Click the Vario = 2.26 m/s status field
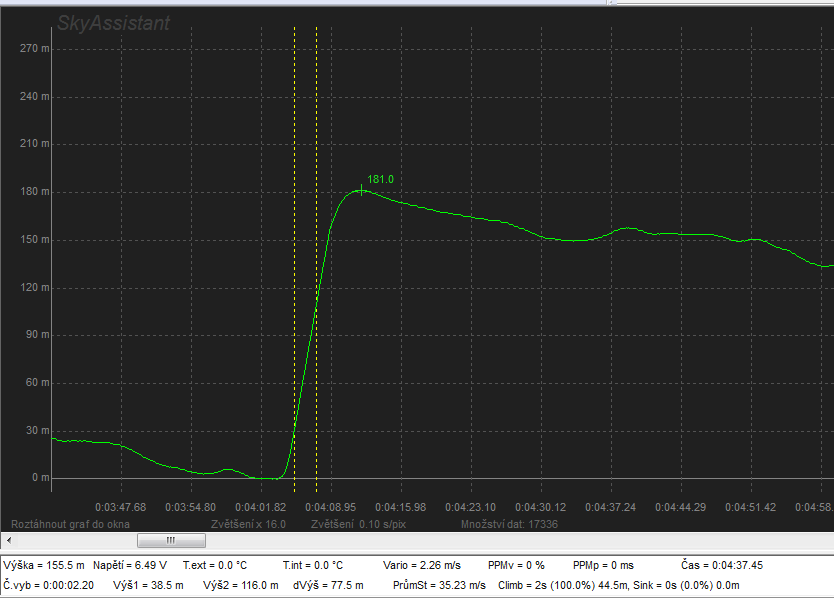Image resolution: width=834 pixels, height=598 pixels. tap(420, 565)
